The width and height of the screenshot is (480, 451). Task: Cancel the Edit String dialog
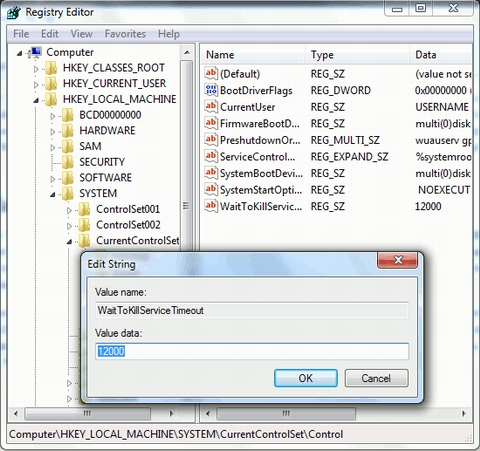[x=376, y=378]
